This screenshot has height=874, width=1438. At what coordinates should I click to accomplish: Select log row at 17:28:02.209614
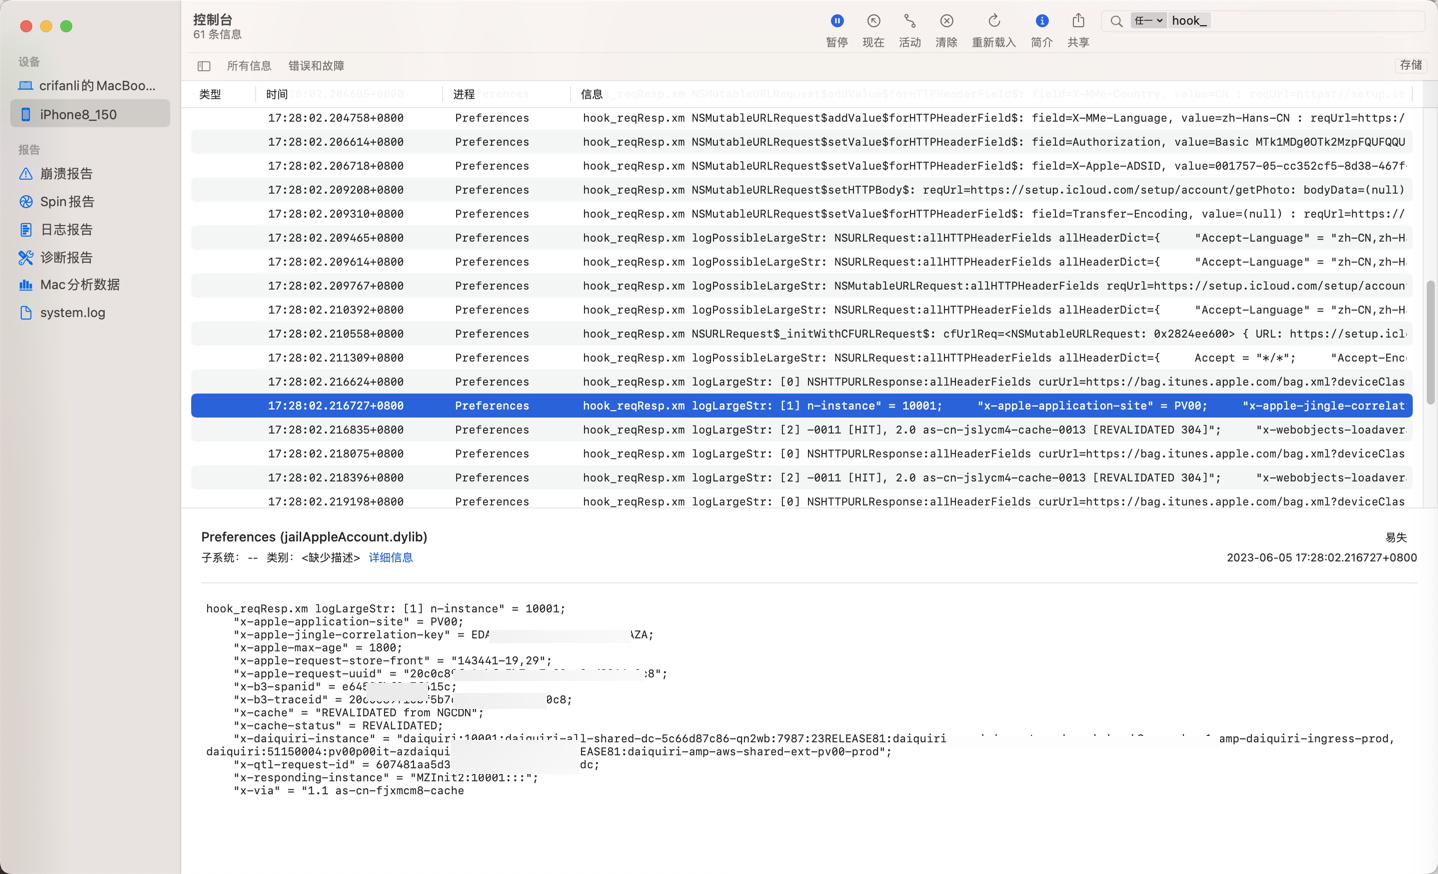[801, 262]
